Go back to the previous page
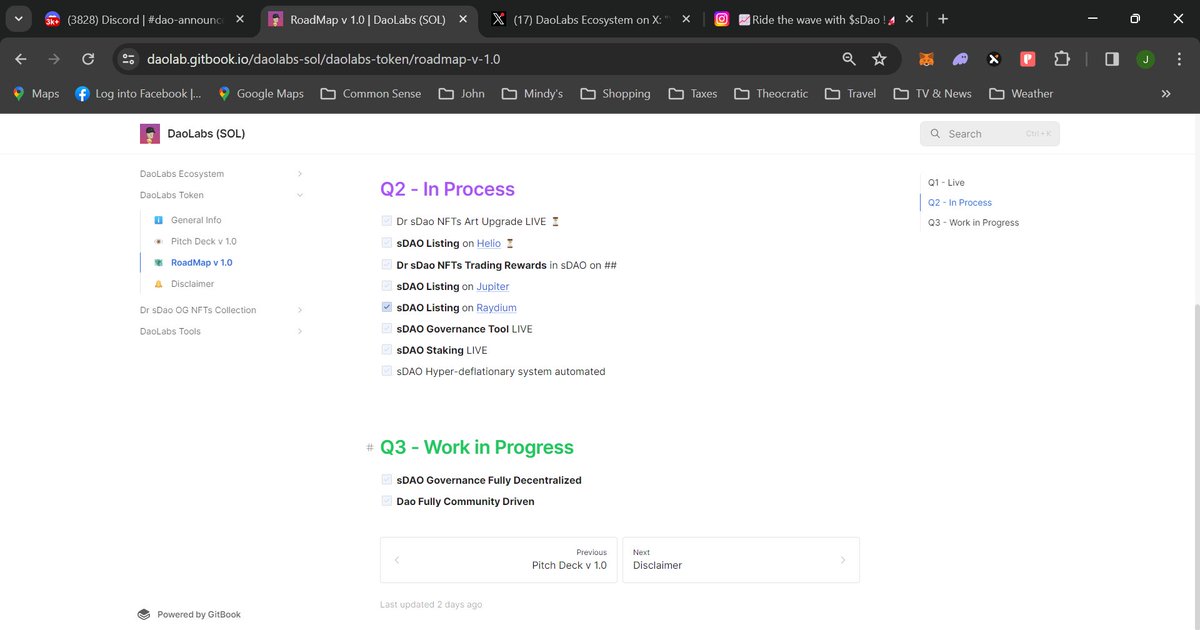The height and width of the screenshot is (630, 1200). pyautogui.click(x=22, y=59)
